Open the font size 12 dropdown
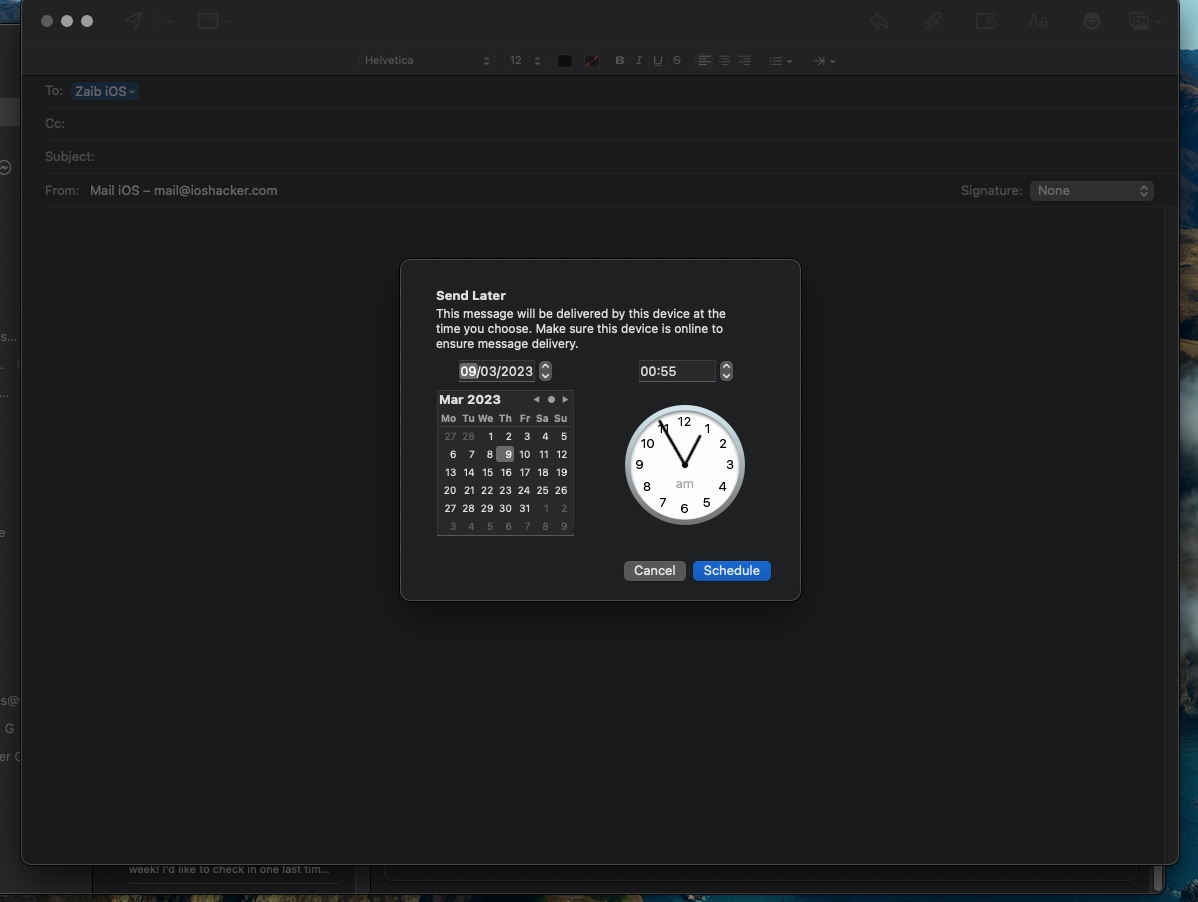 pyautogui.click(x=525, y=60)
